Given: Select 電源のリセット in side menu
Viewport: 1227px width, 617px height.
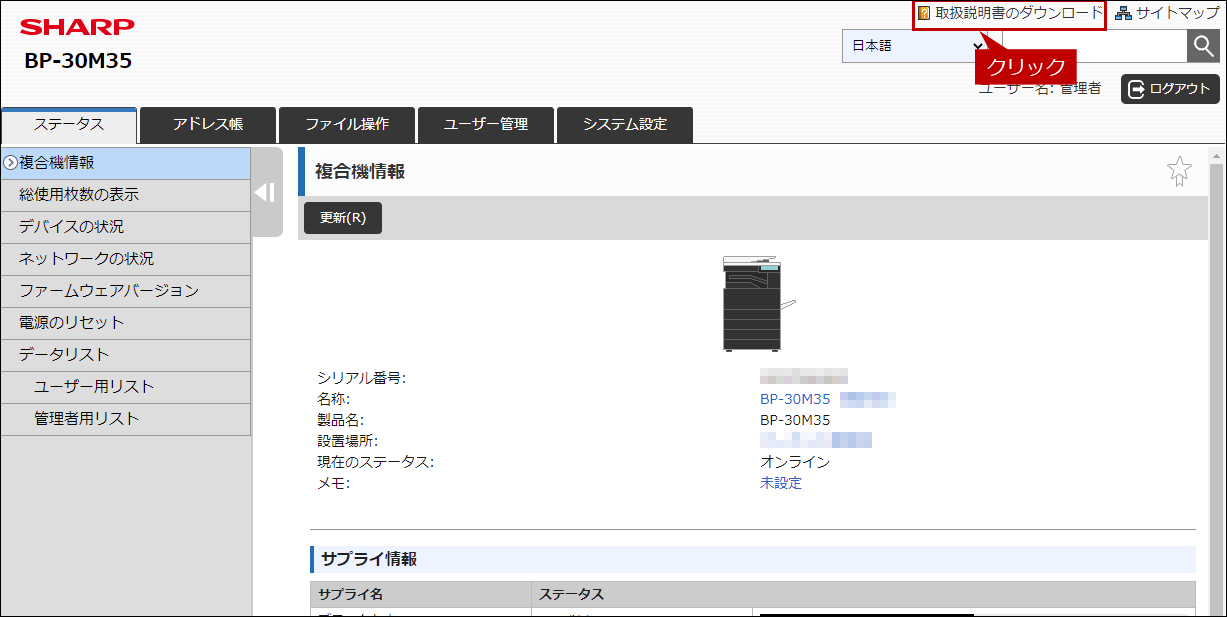Looking at the screenshot, I should point(125,323).
